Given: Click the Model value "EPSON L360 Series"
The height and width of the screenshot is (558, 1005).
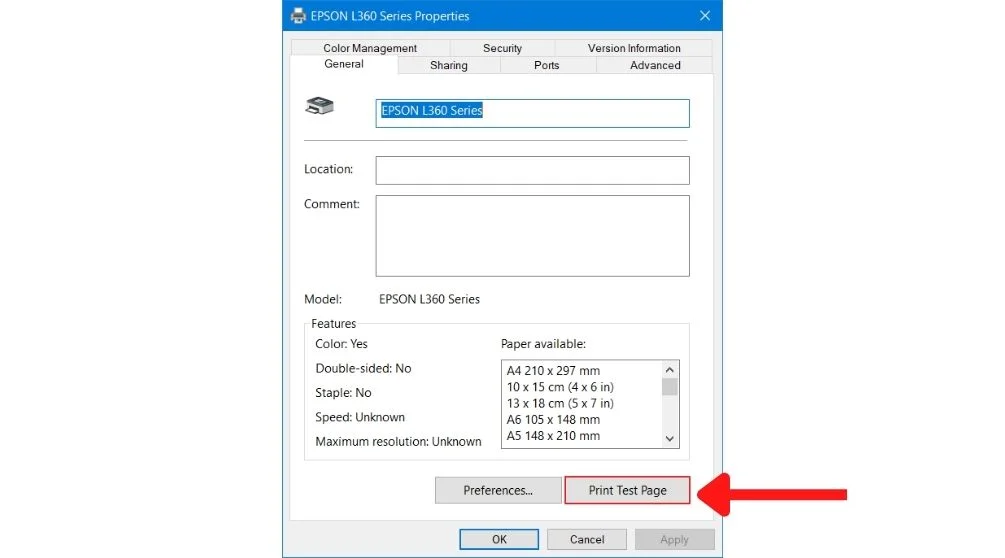Looking at the screenshot, I should coord(429,299).
